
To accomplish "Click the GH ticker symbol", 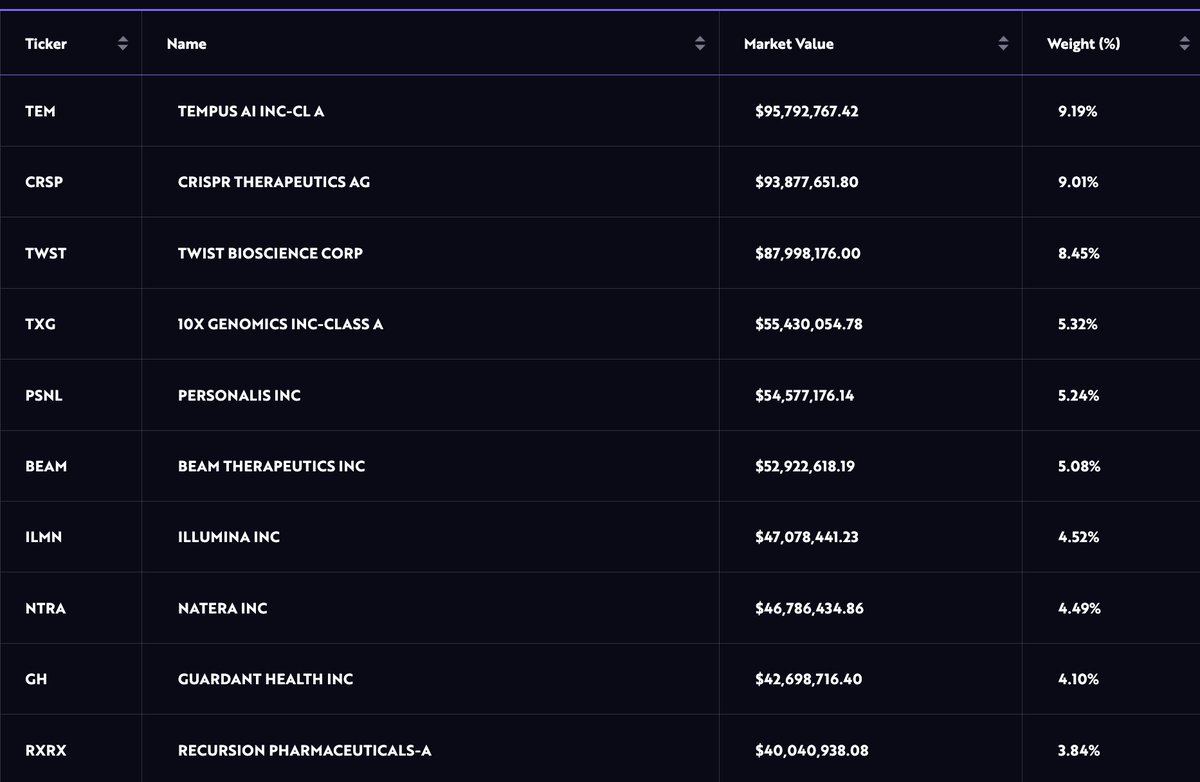I will pyautogui.click(x=36, y=679).
